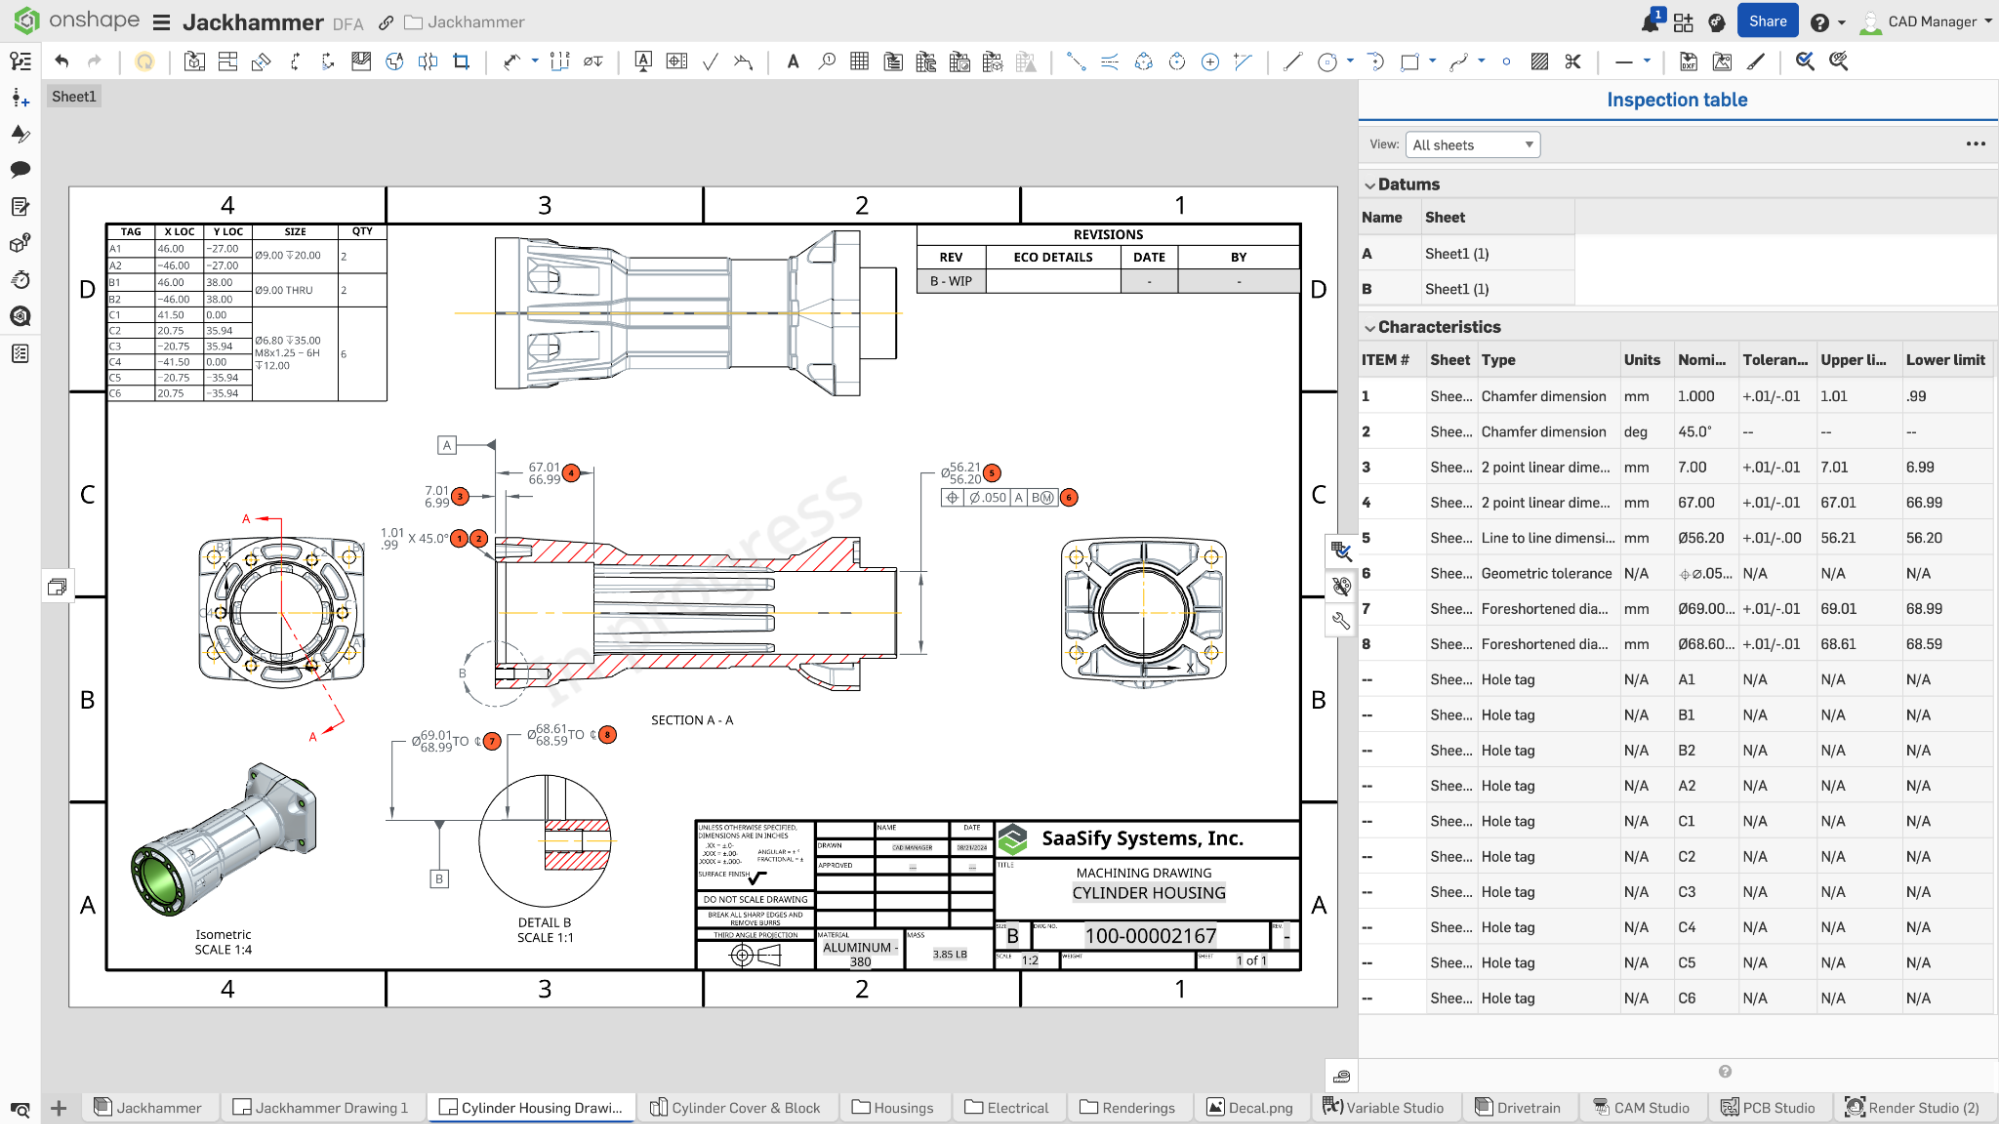The image size is (1999, 1125).
Task: Open the Insert view tool
Action: pos(194,62)
